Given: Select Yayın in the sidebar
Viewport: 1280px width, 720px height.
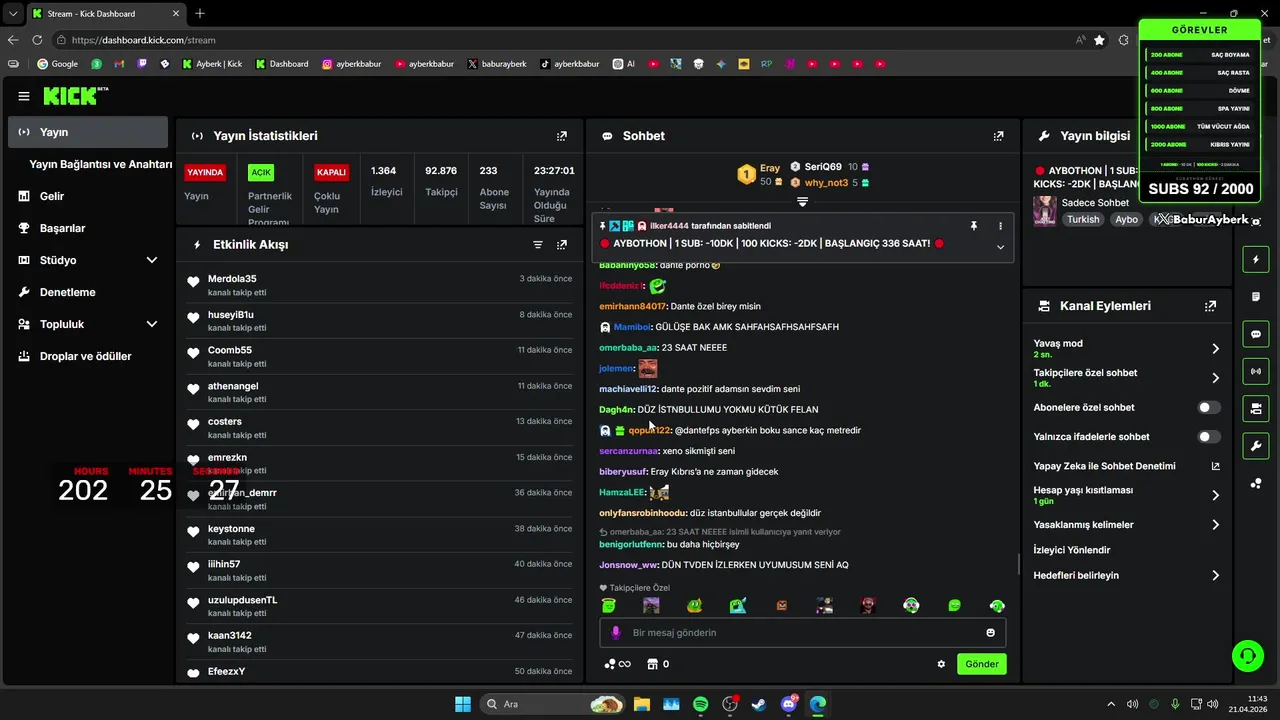Looking at the screenshot, I should 88,132.
